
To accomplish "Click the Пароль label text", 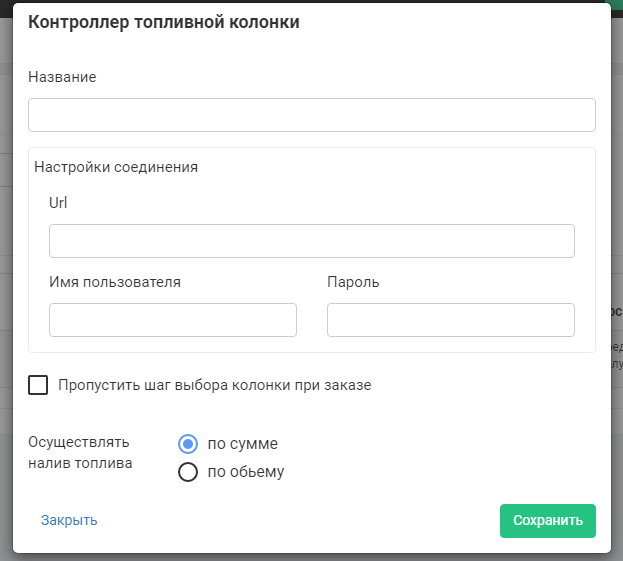I will pos(353,282).
